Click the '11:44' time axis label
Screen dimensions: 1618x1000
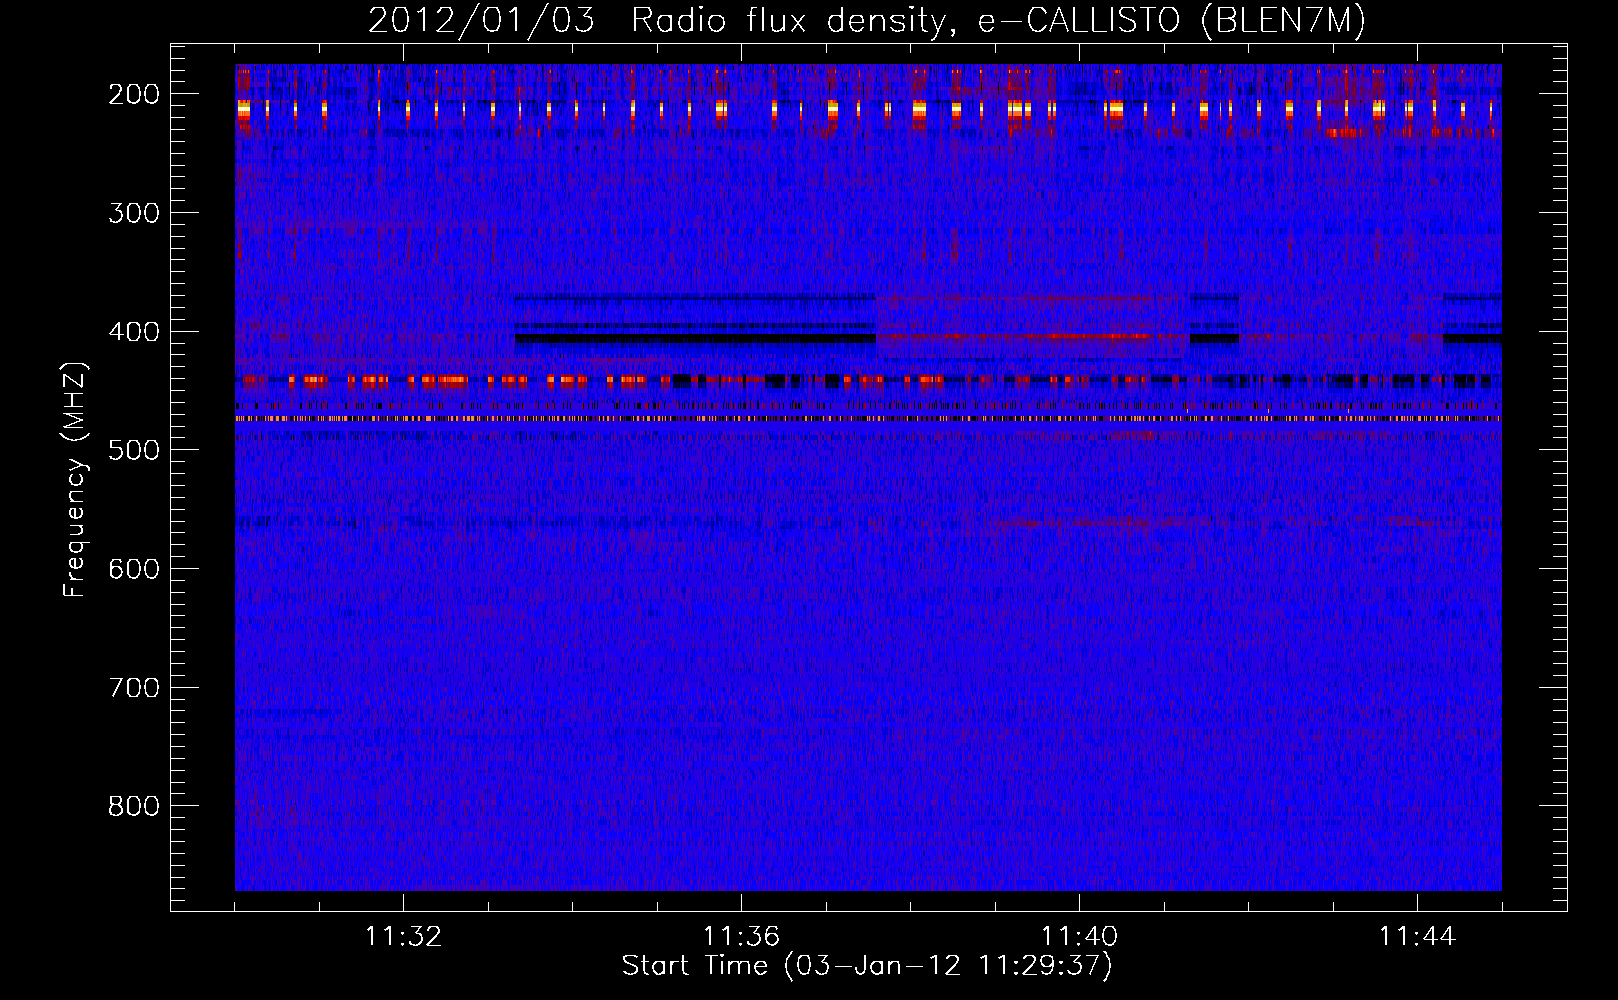[x=1417, y=937]
